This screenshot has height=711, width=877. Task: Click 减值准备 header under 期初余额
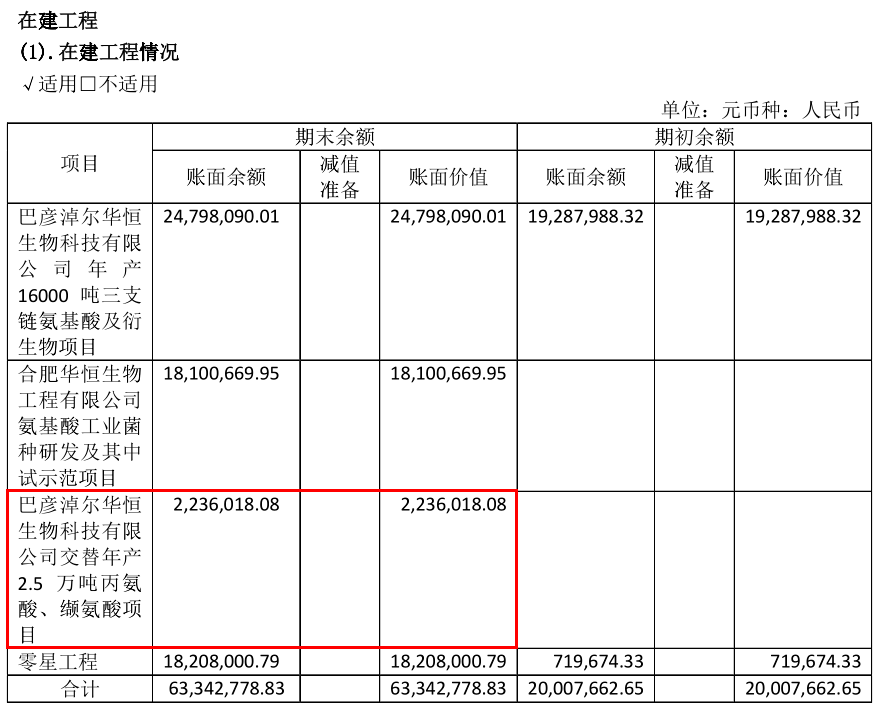pyautogui.click(x=694, y=177)
